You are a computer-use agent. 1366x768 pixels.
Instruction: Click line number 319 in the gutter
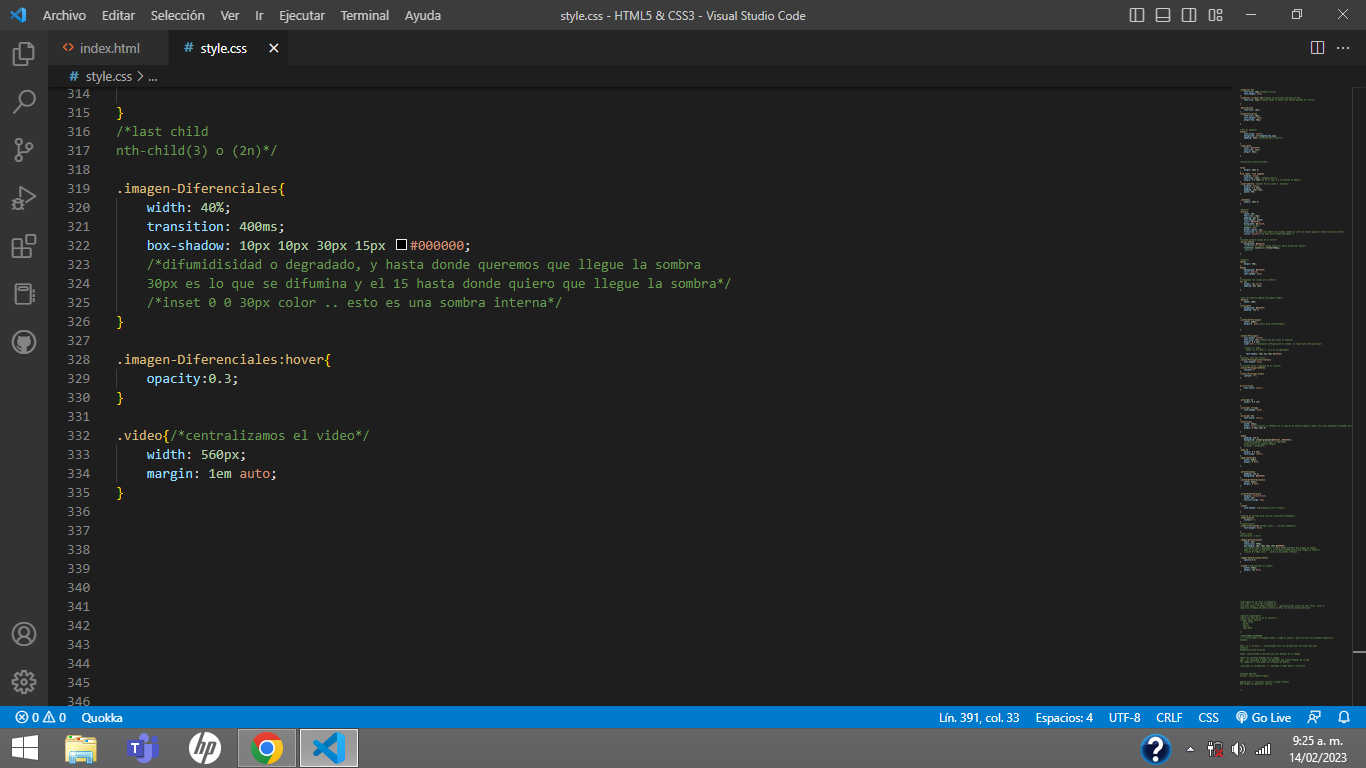pos(77,188)
